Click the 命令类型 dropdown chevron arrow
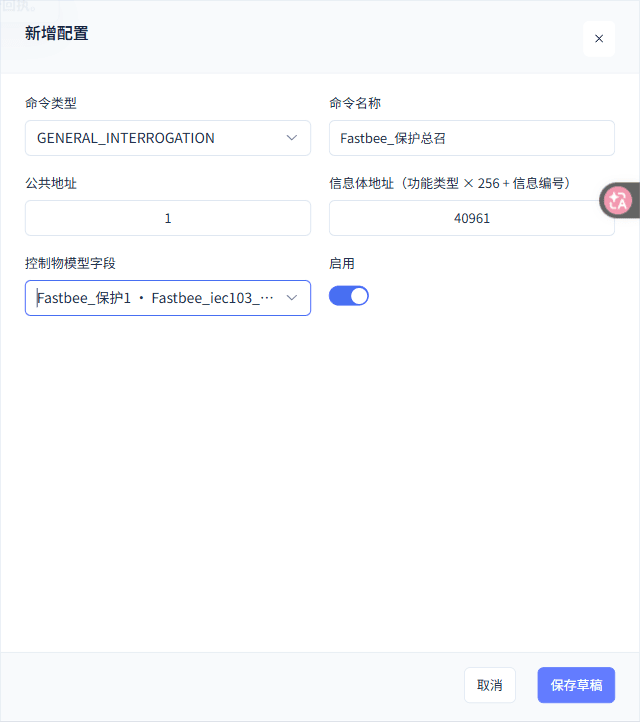The image size is (640, 722). coord(291,138)
